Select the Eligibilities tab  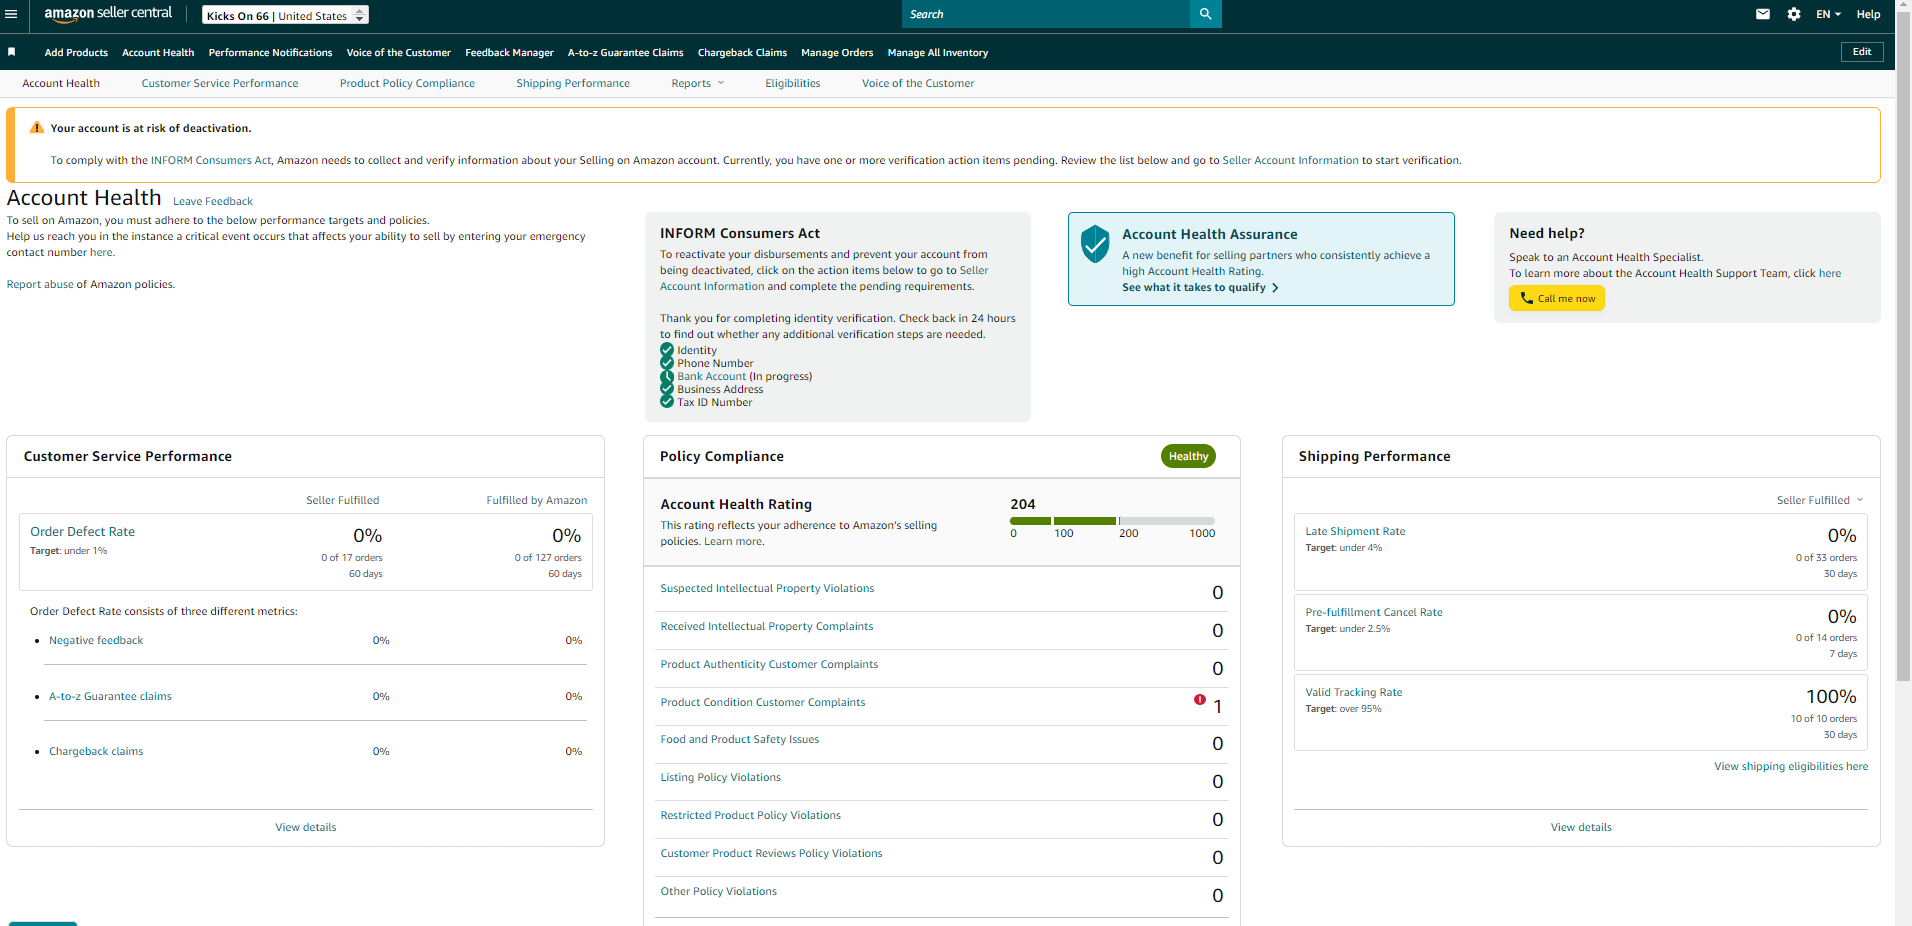(793, 83)
